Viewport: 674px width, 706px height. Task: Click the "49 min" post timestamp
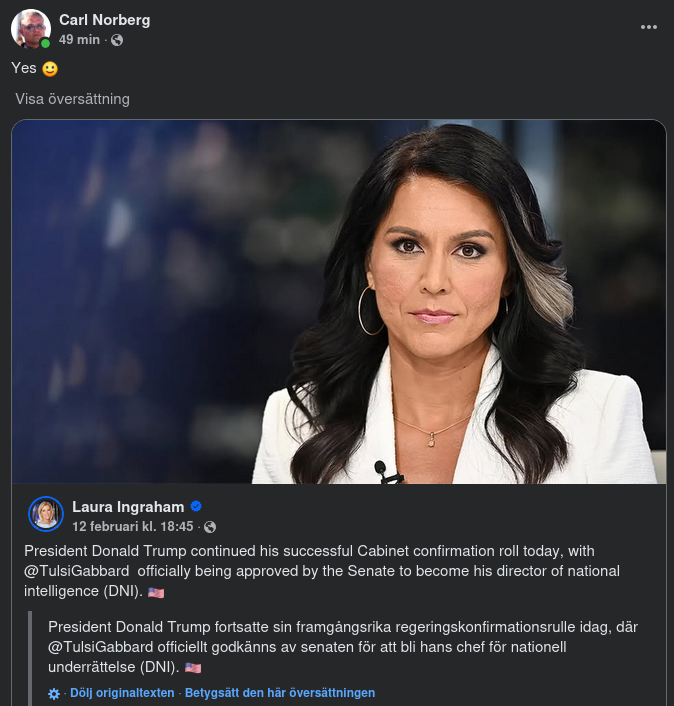(79, 40)
